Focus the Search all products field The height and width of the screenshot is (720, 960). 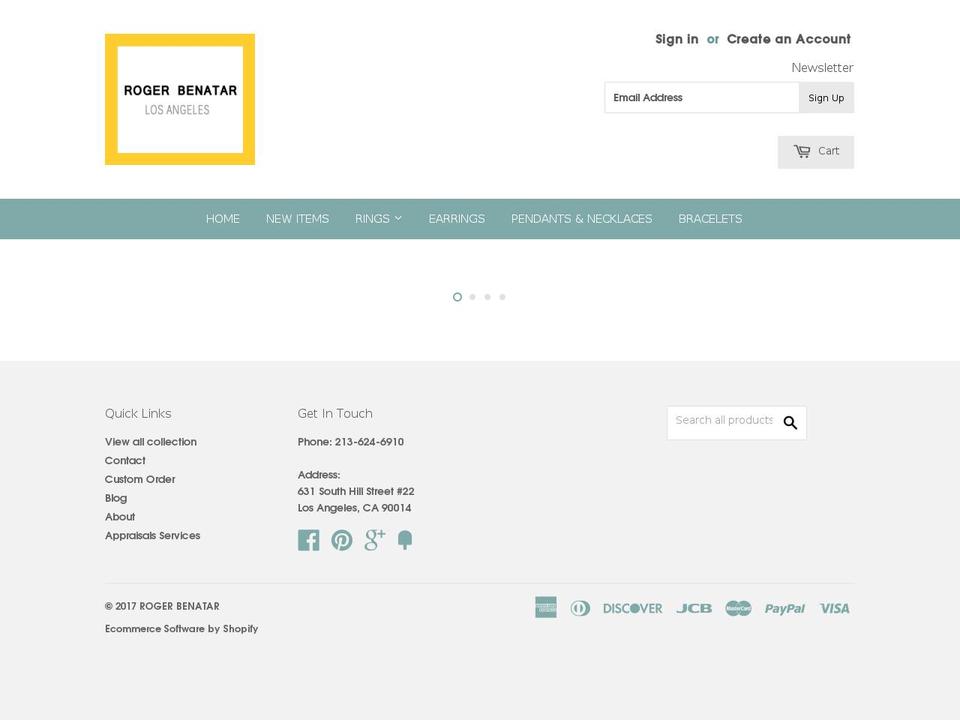tap(724, 421)
